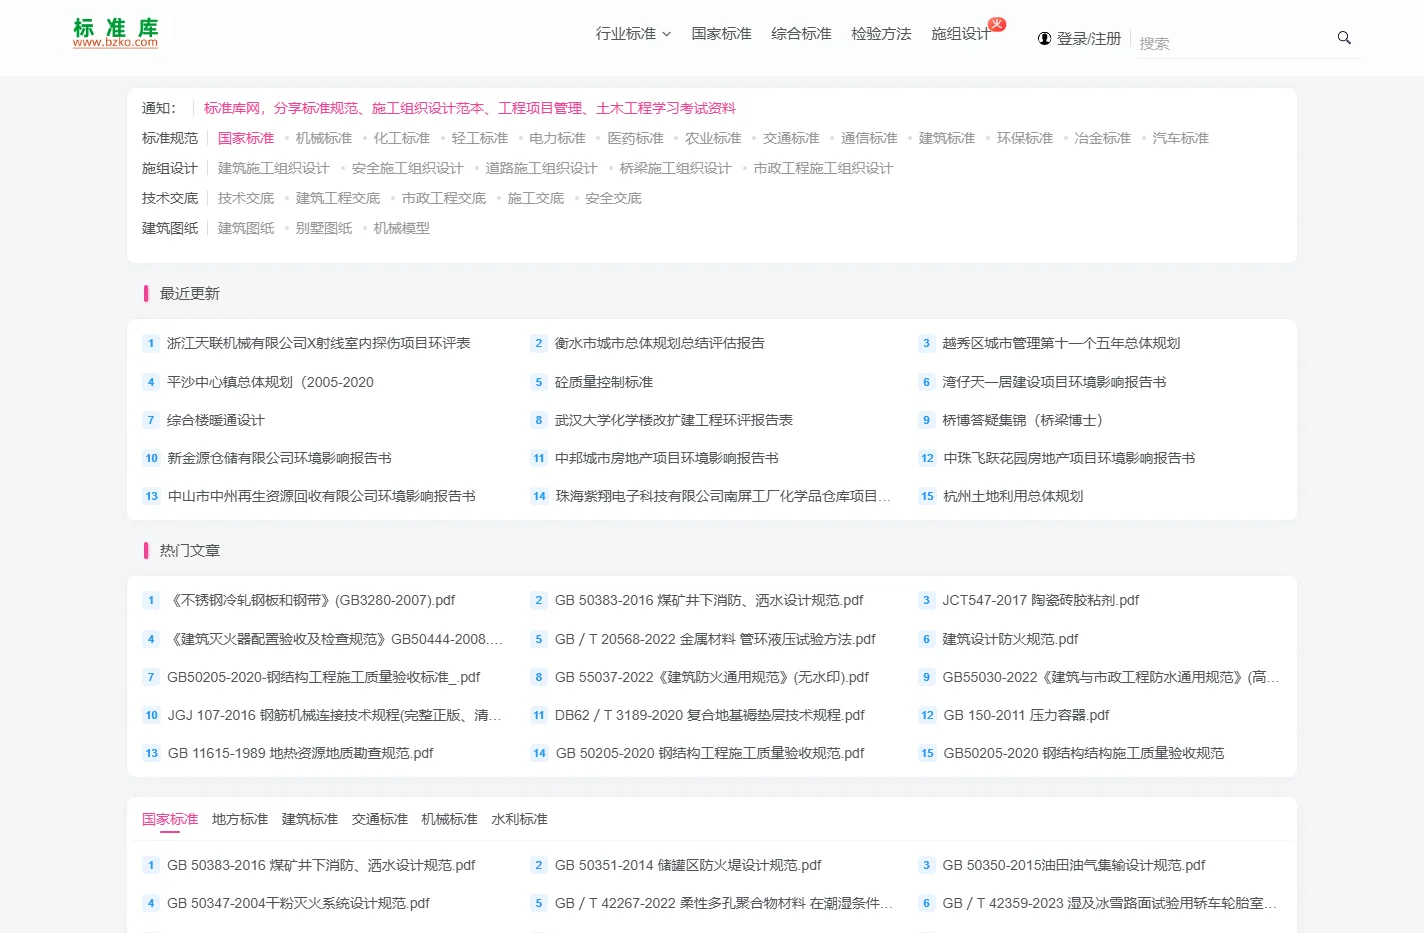Focus the 搜索 input field
The width and height of the screenshot is (1424, 933).
click(x=1233, y=43)
